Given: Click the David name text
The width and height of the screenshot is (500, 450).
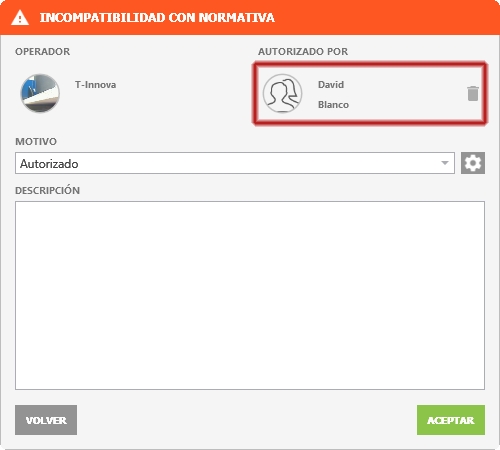Looking at the screenshot, I should click(x=331, y=85).
